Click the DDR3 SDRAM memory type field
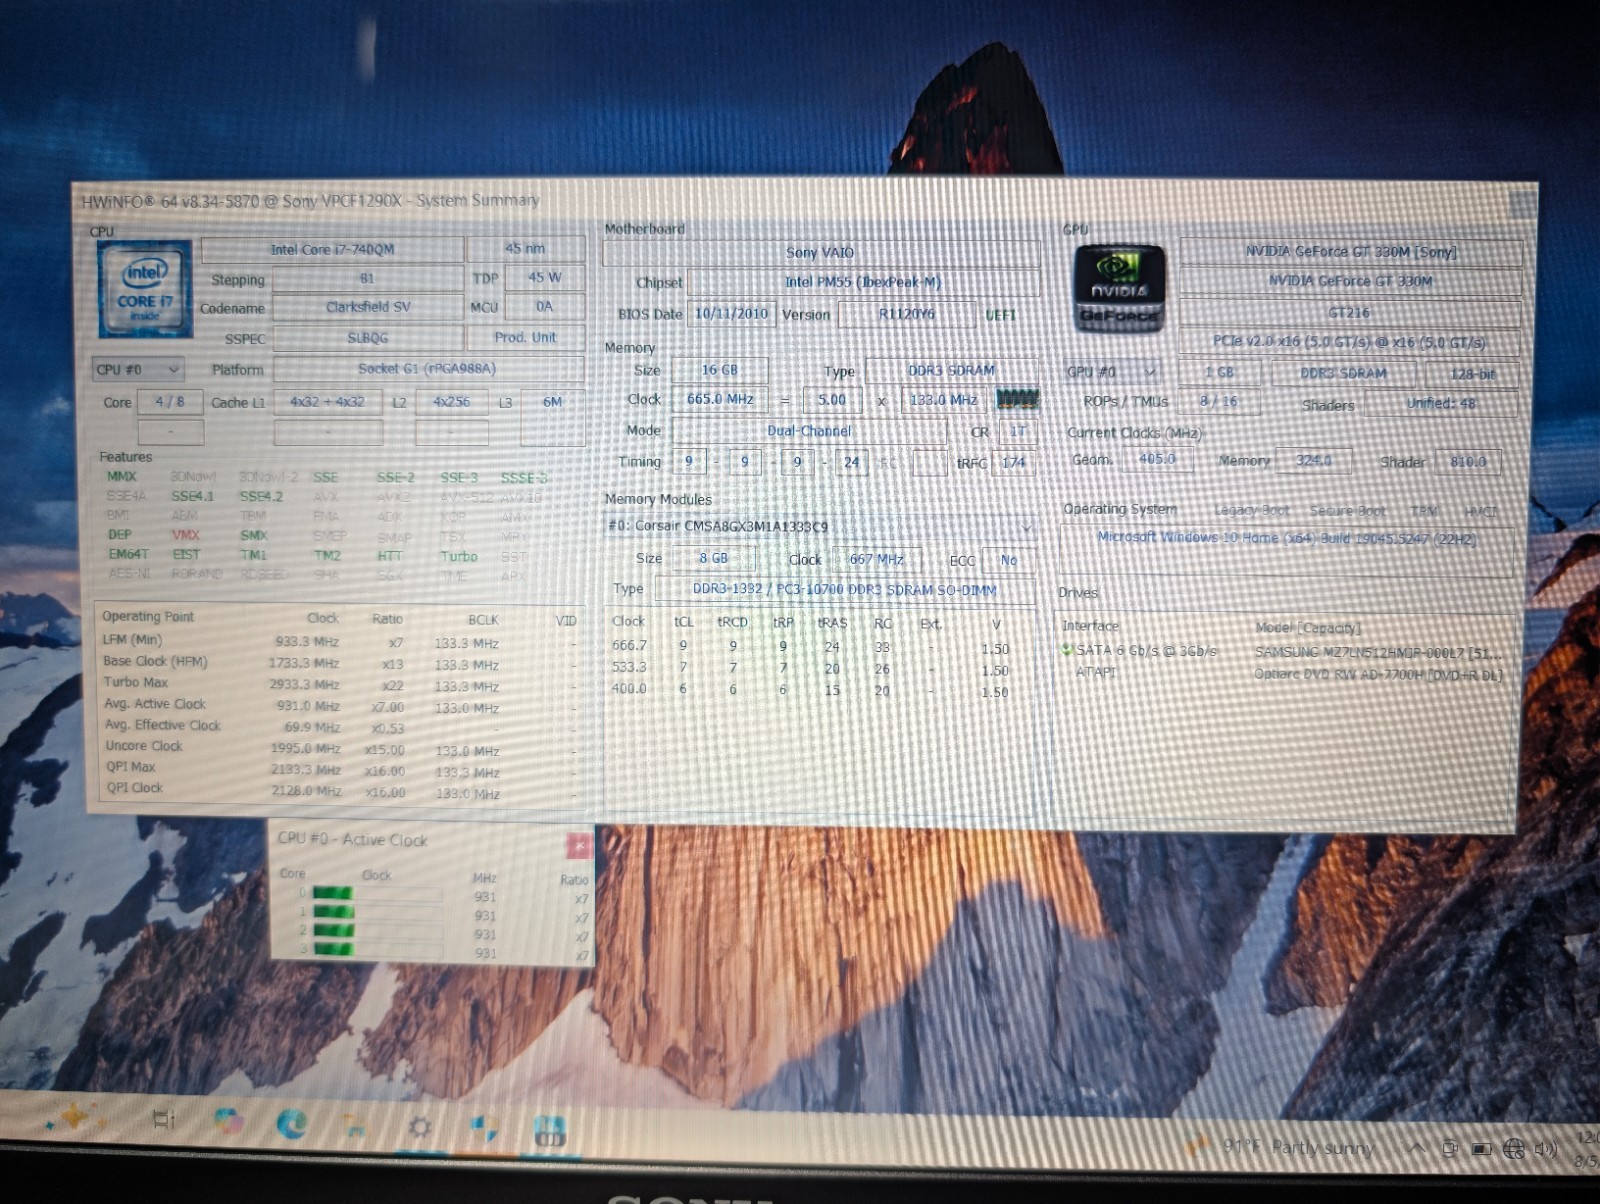The width and height of the screenshot is (1600, 1204). [x=951, y=371]
